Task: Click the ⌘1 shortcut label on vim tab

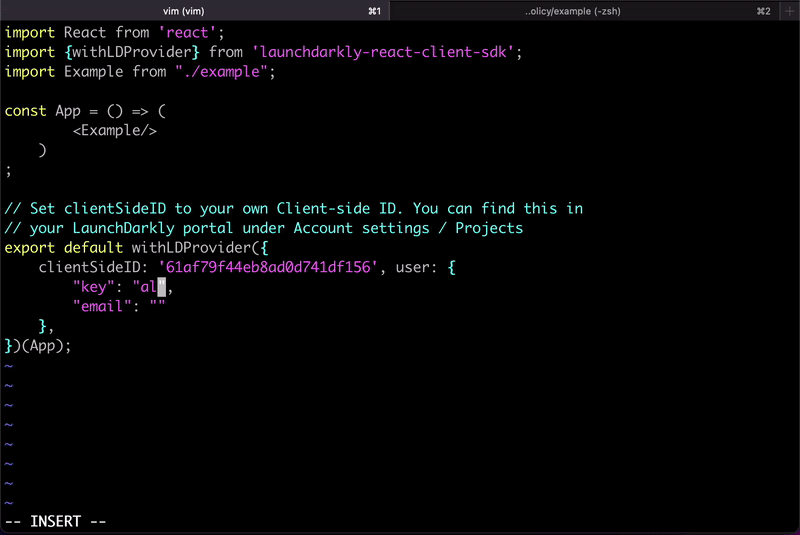Action: click(374, 11)
